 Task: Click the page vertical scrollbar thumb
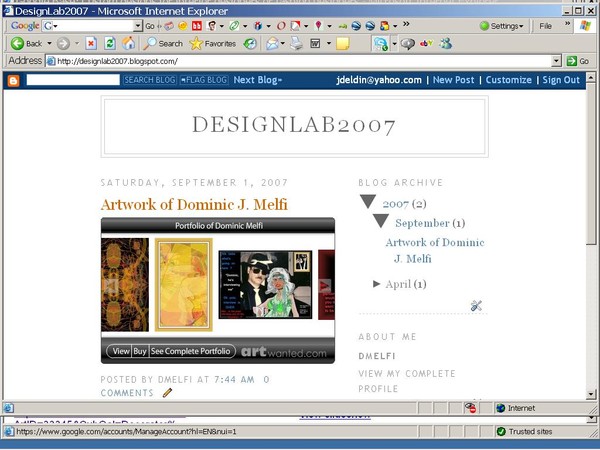pos(591,162)
